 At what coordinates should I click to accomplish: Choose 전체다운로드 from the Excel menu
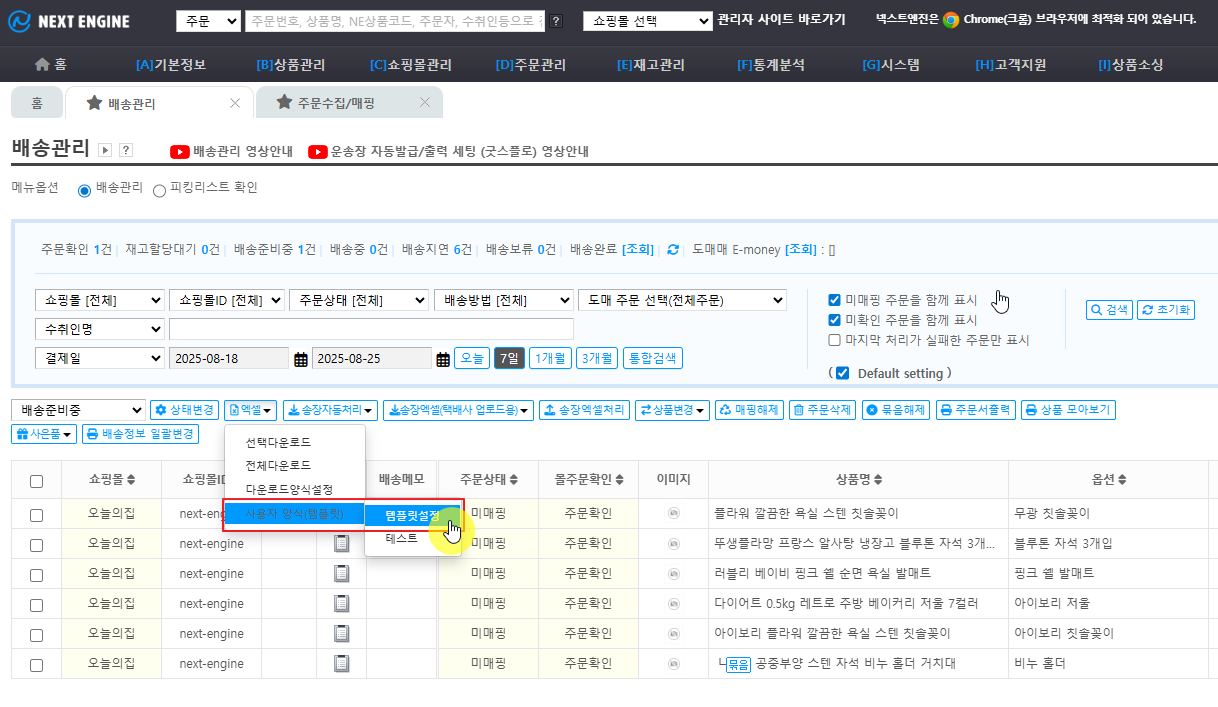pos(278,465)
